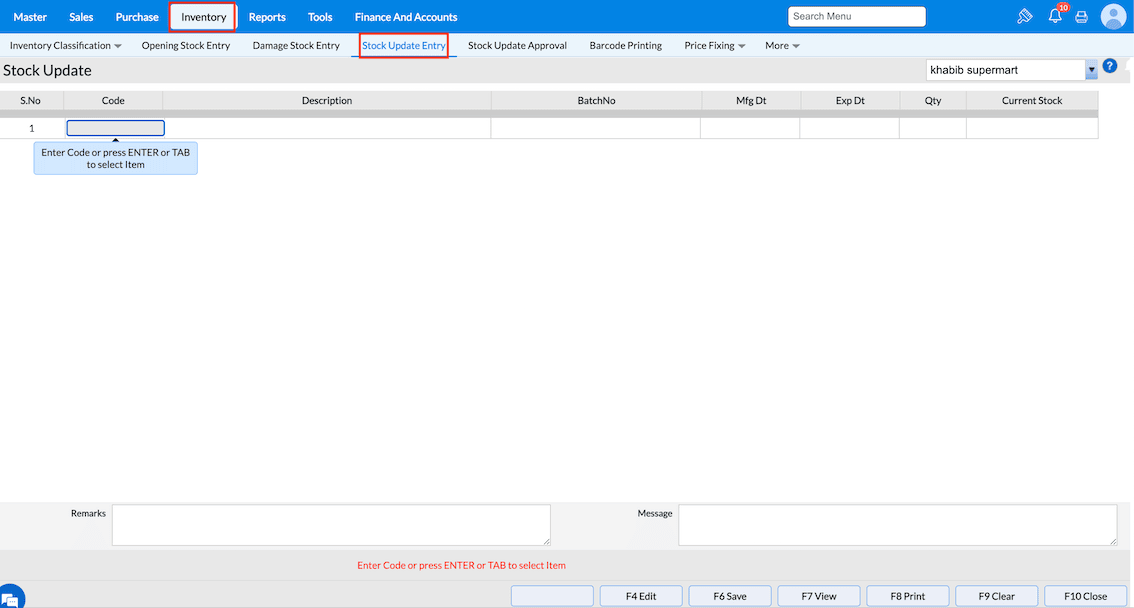Click the F6 Save button
The height and width of the screenshot is (608, 1134).
(x=730, y=596)
